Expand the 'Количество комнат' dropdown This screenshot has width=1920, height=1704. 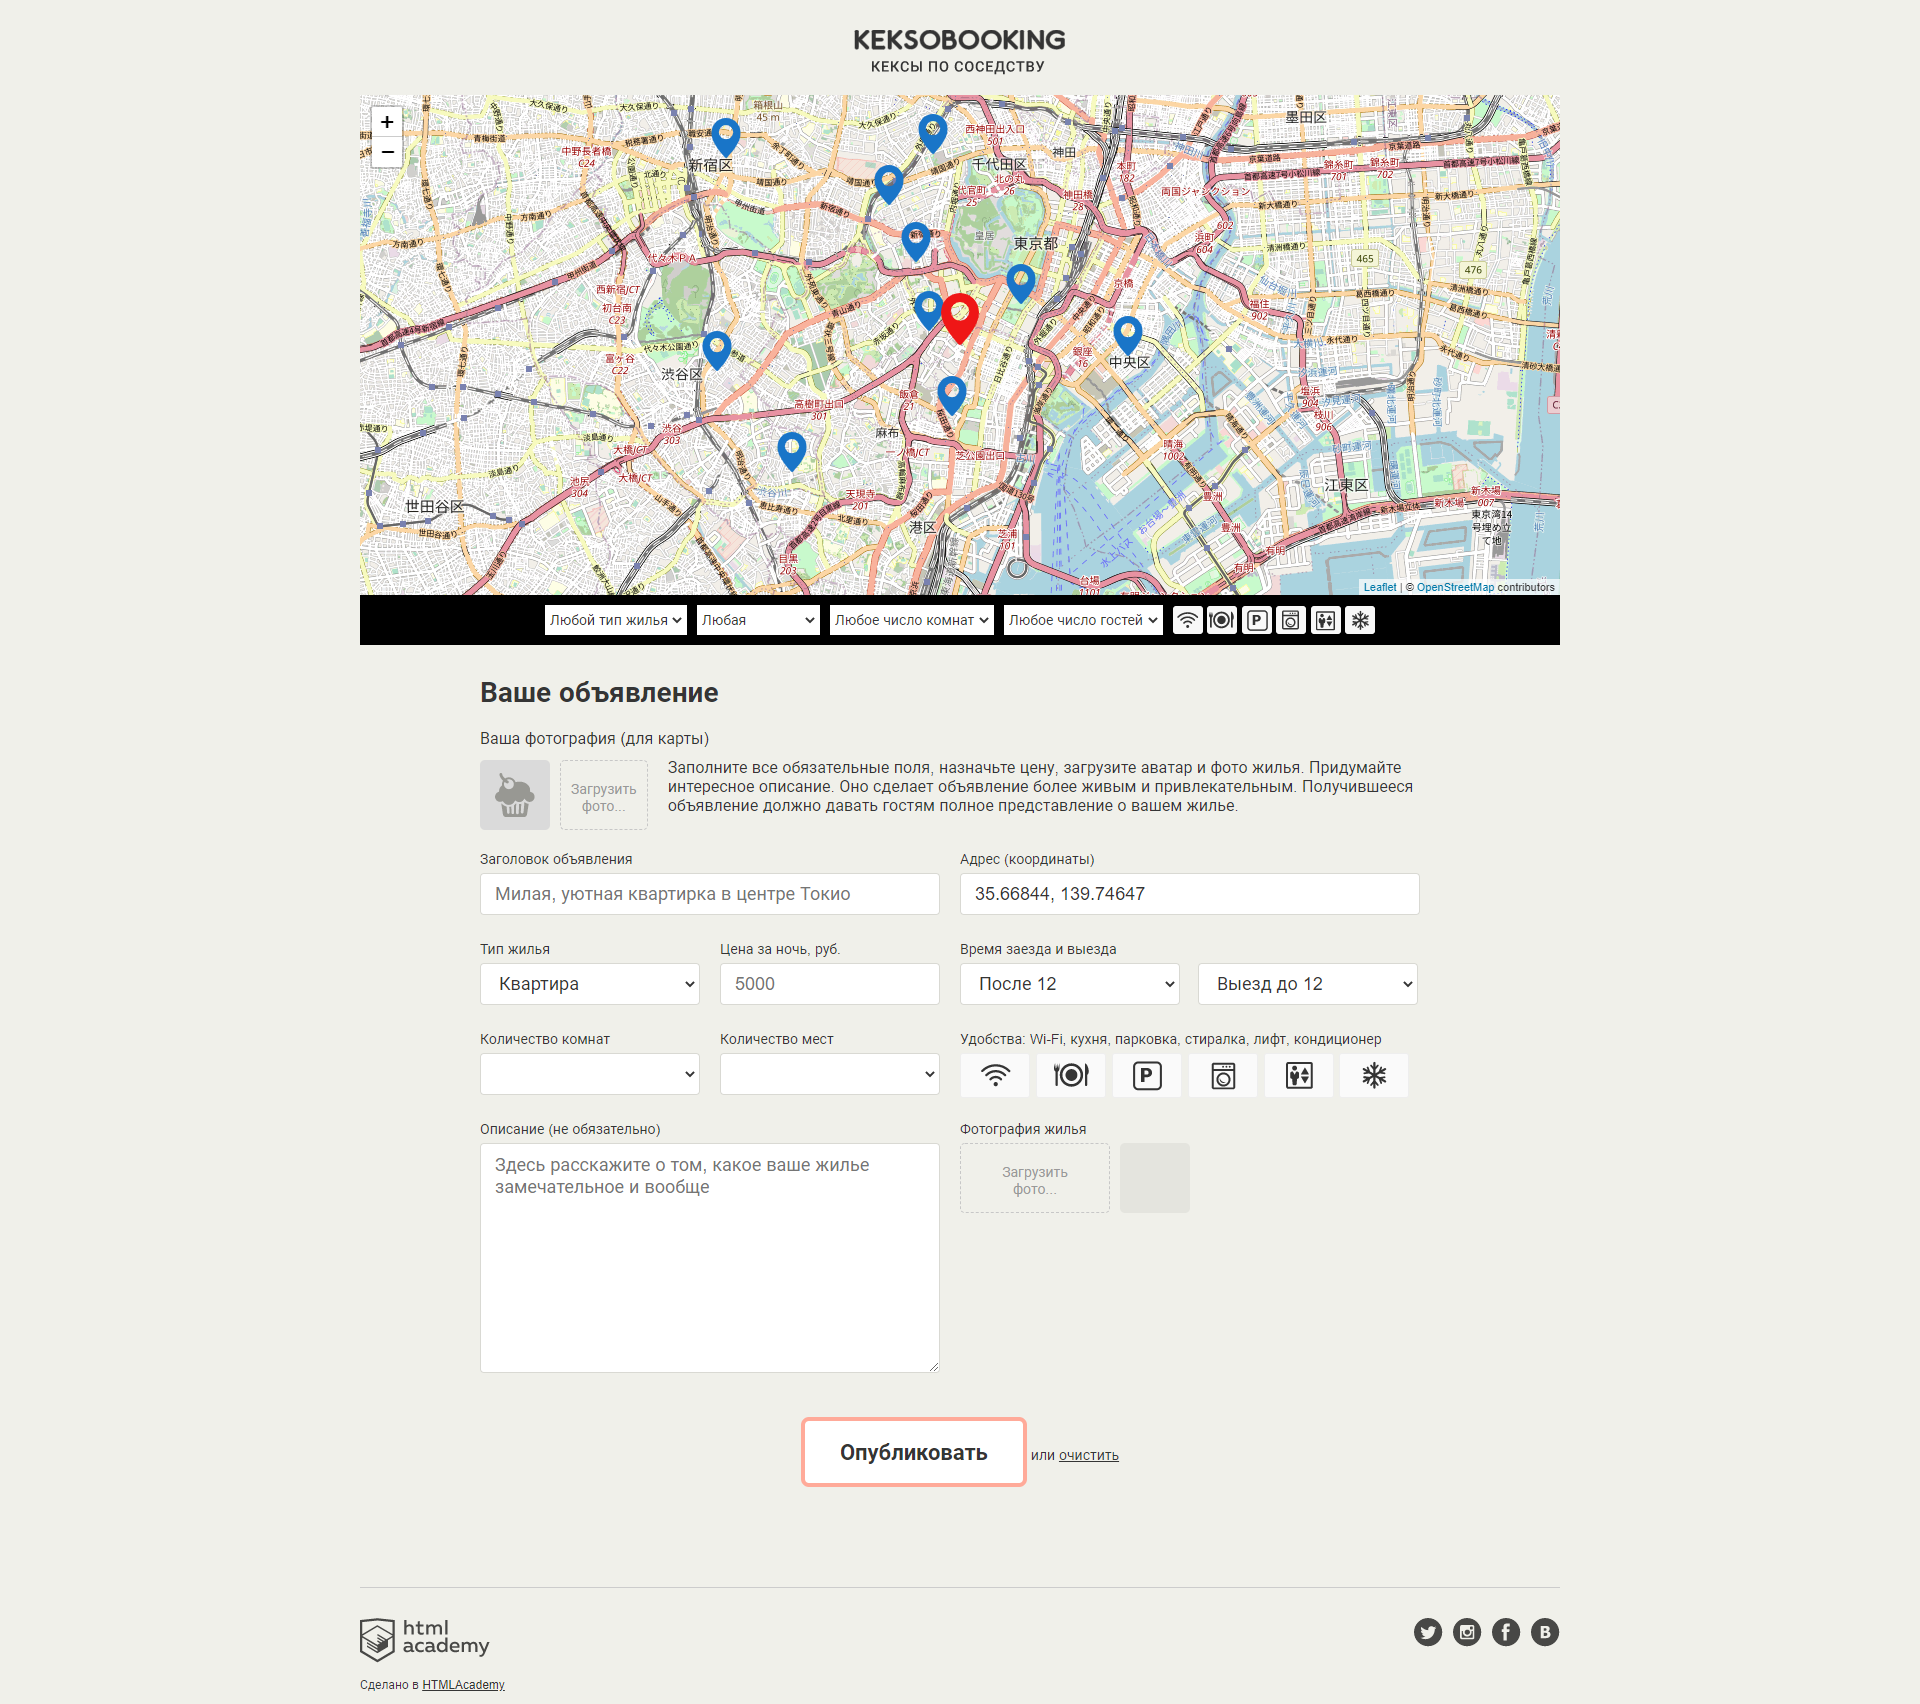(x=590, y=1074)
